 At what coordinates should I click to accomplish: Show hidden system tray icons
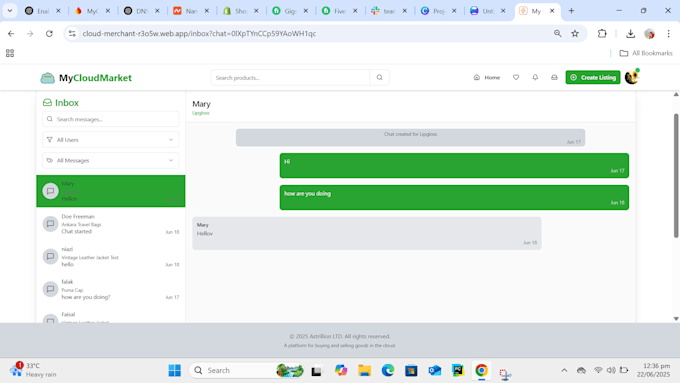pyautogui.click(x=564, y=370)
